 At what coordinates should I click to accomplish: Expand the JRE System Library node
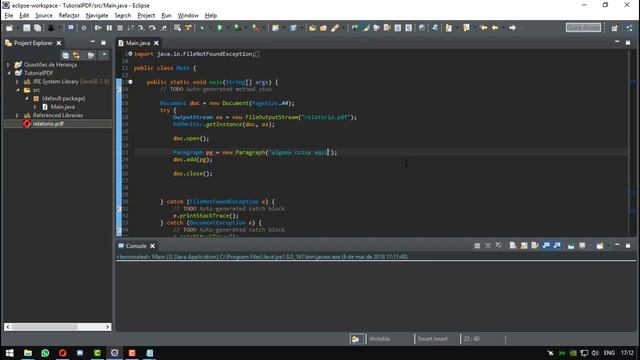tap(17, 82)
